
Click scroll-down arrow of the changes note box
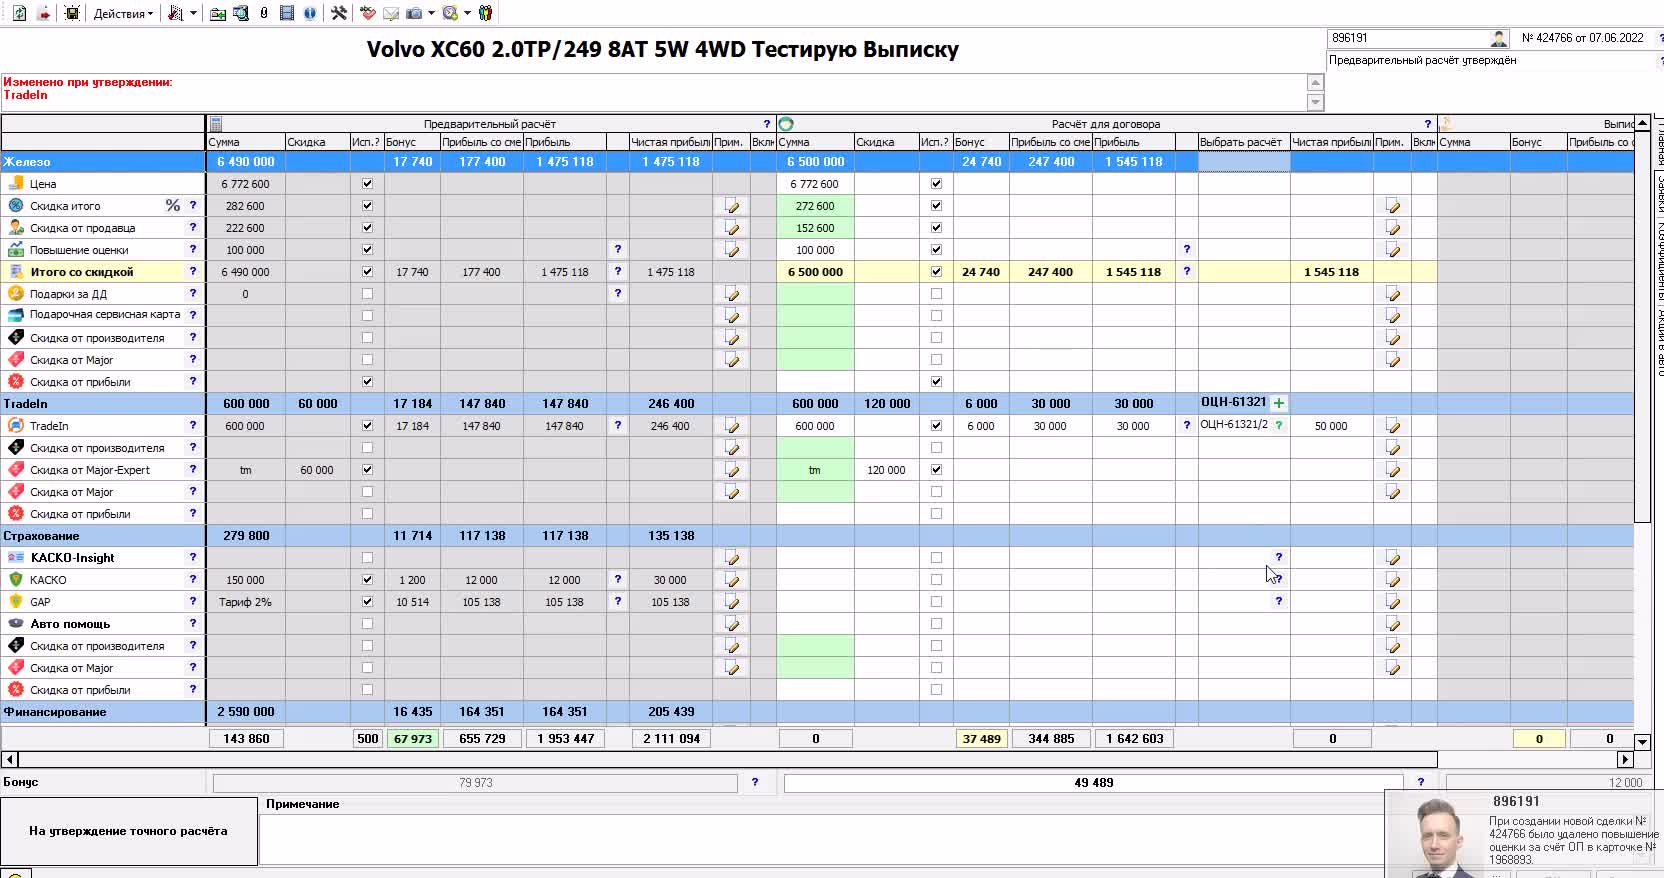point(1316,102)
